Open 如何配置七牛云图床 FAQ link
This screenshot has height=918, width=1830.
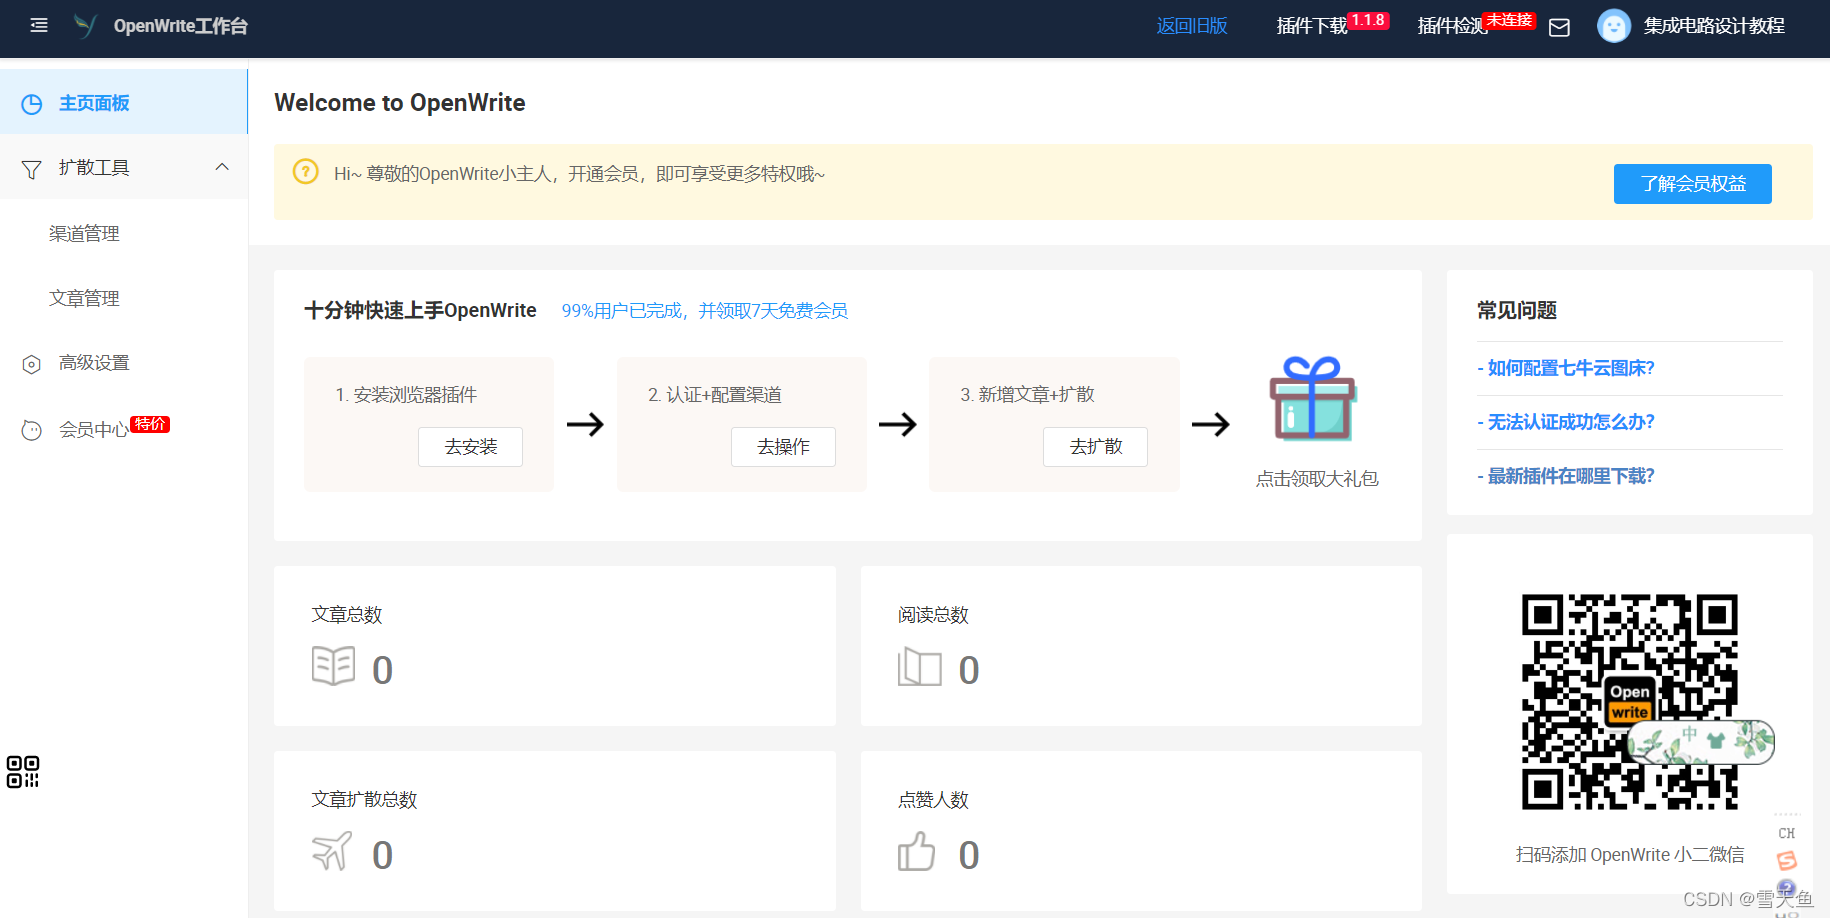[1566, 368]
